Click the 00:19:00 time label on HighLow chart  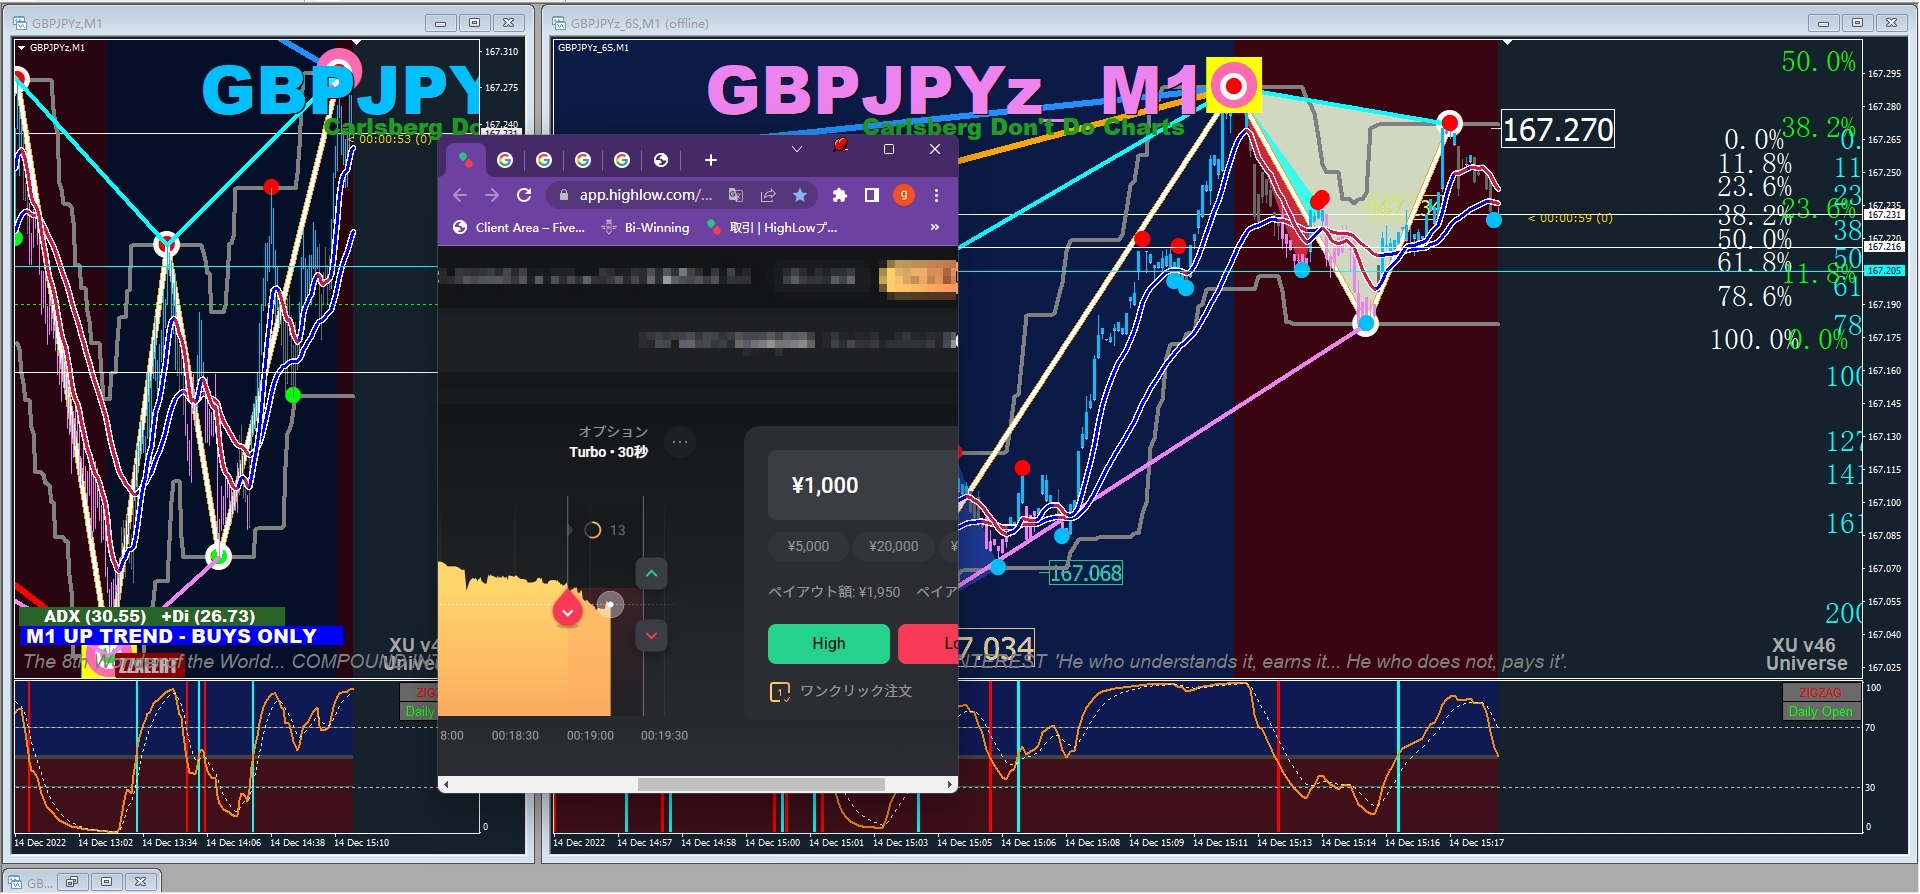[x=590, y=735]
